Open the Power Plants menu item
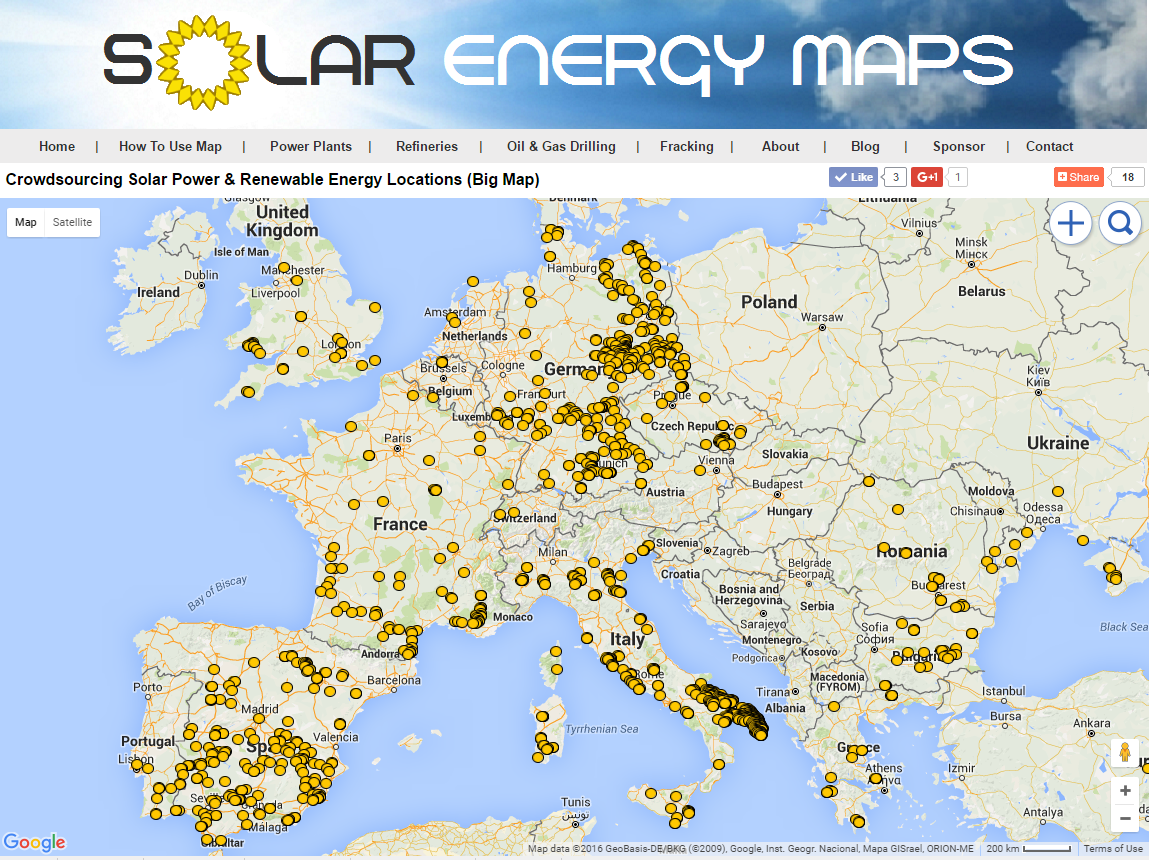 pyautogui.click(x=311, y=146)
